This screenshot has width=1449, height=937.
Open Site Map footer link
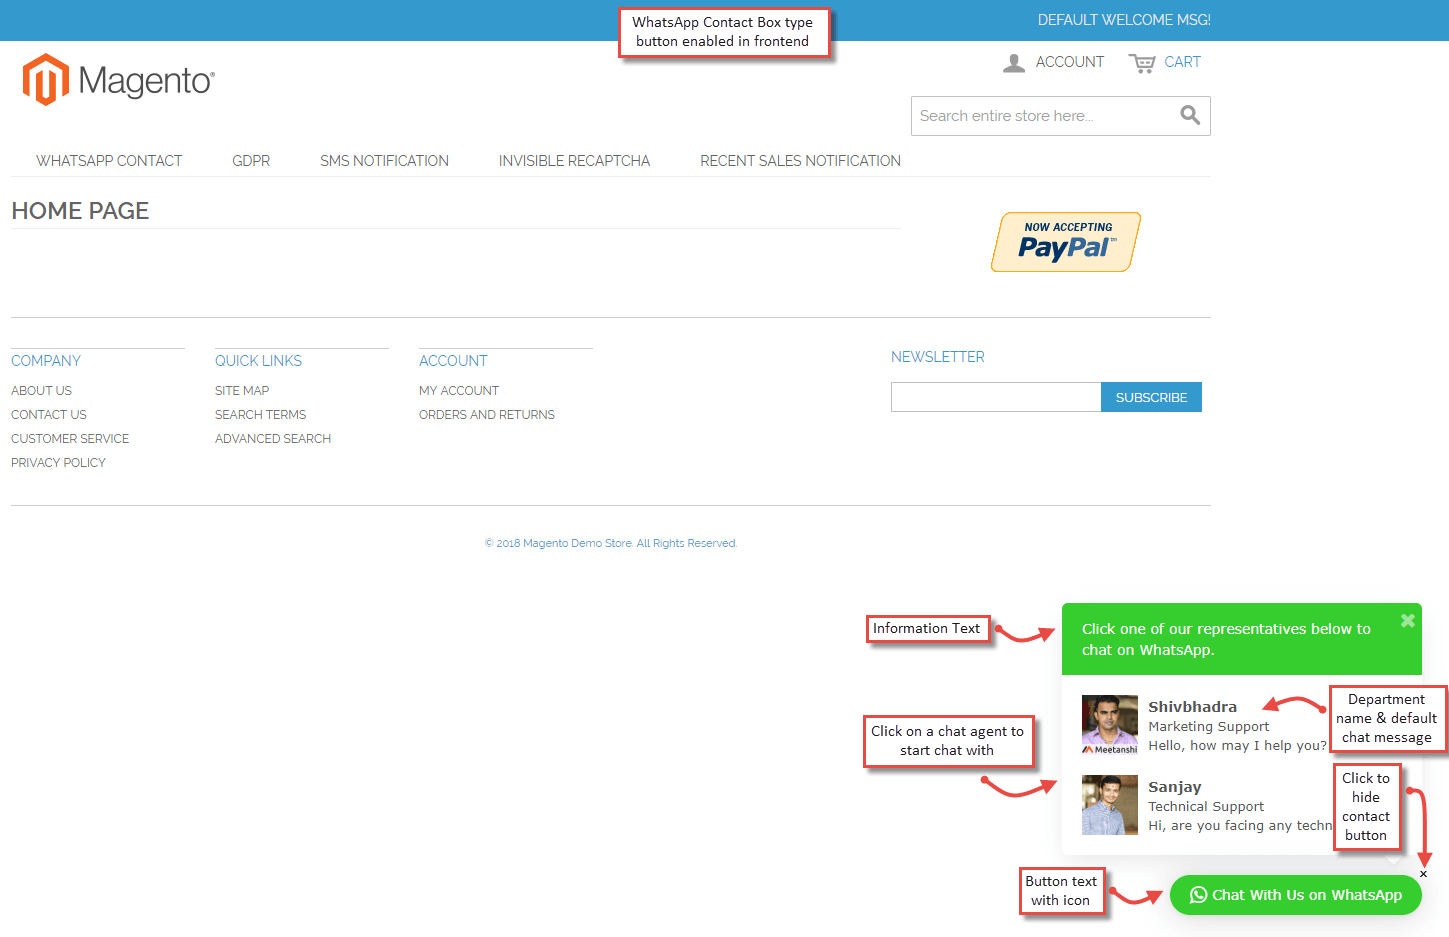coord(242,391)
